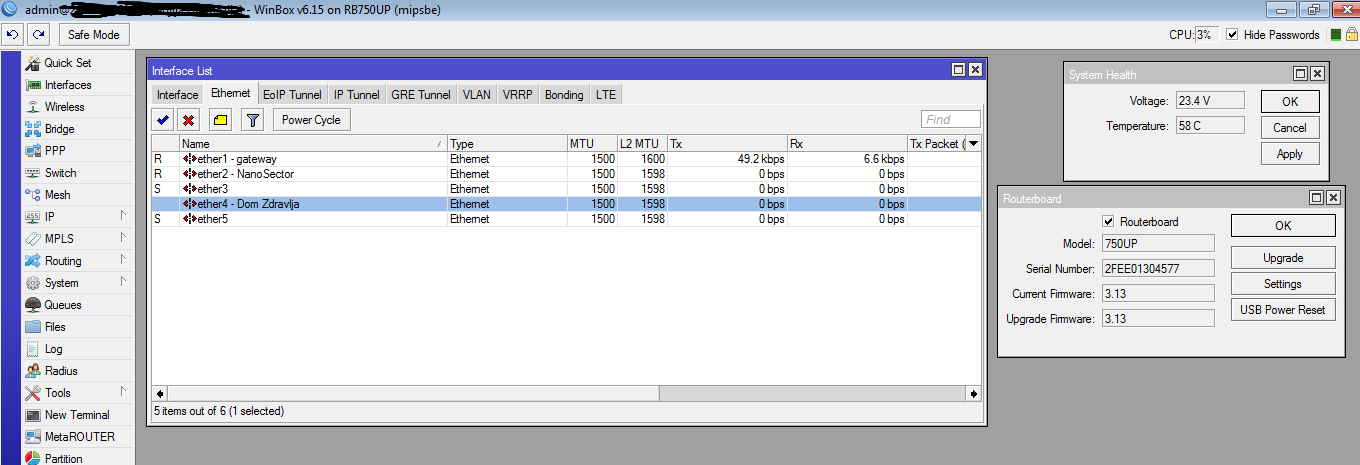This screenshot has height=465, width=1360.
Task: Open the column selector dropdown arrow
Action: point(973,144)
